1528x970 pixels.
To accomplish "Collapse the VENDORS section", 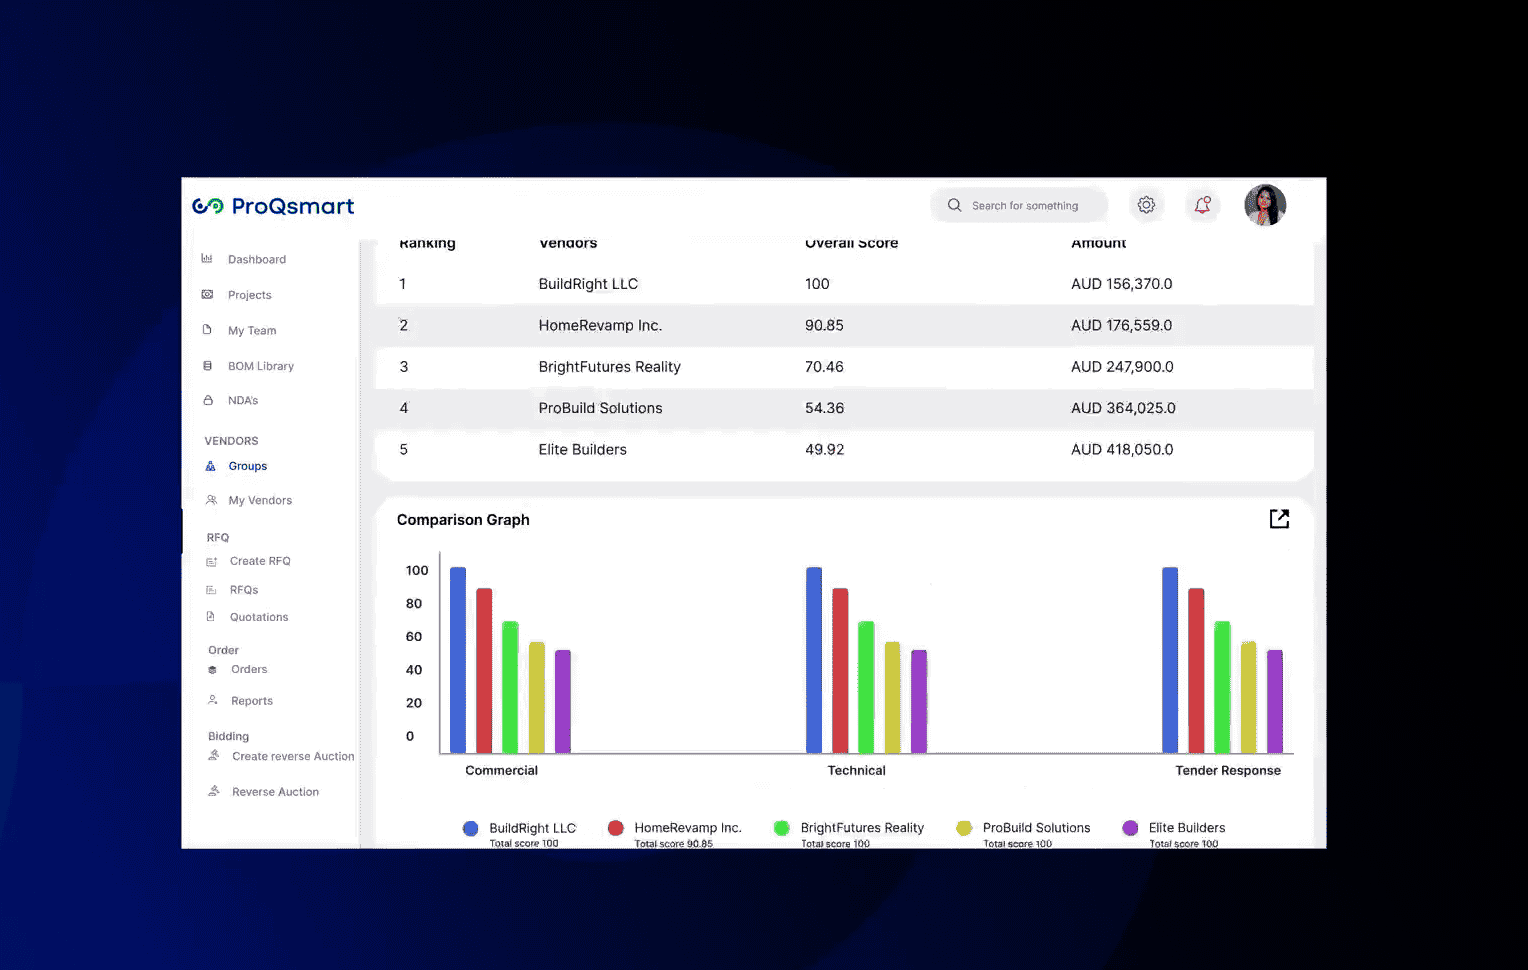I will [231, 440].
